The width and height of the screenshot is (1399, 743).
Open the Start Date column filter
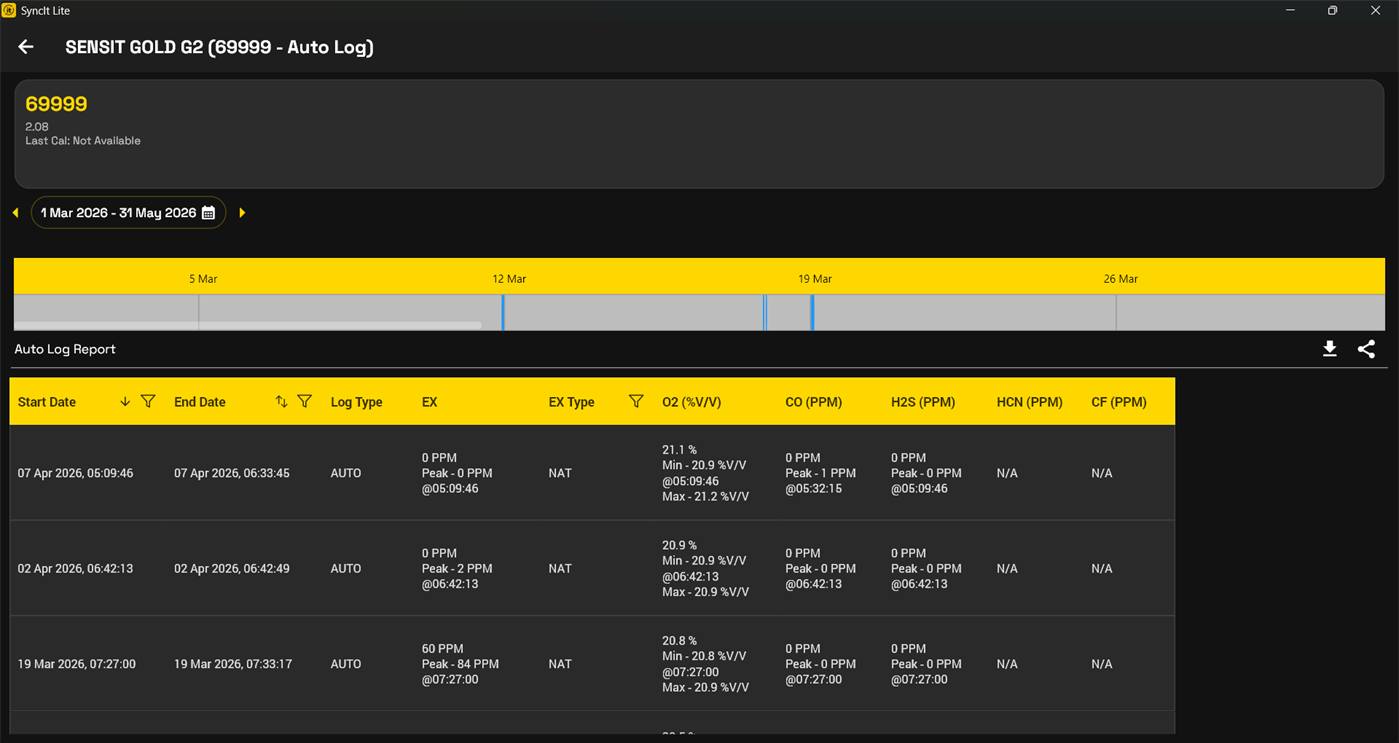click(148, 402)
